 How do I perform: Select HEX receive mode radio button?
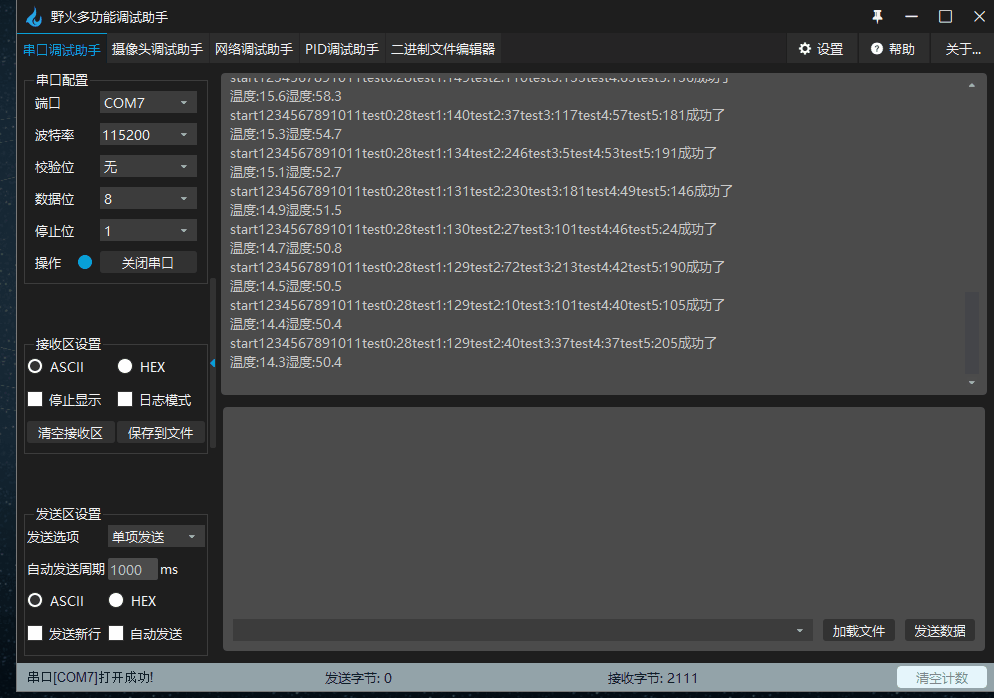coord(125,366)
